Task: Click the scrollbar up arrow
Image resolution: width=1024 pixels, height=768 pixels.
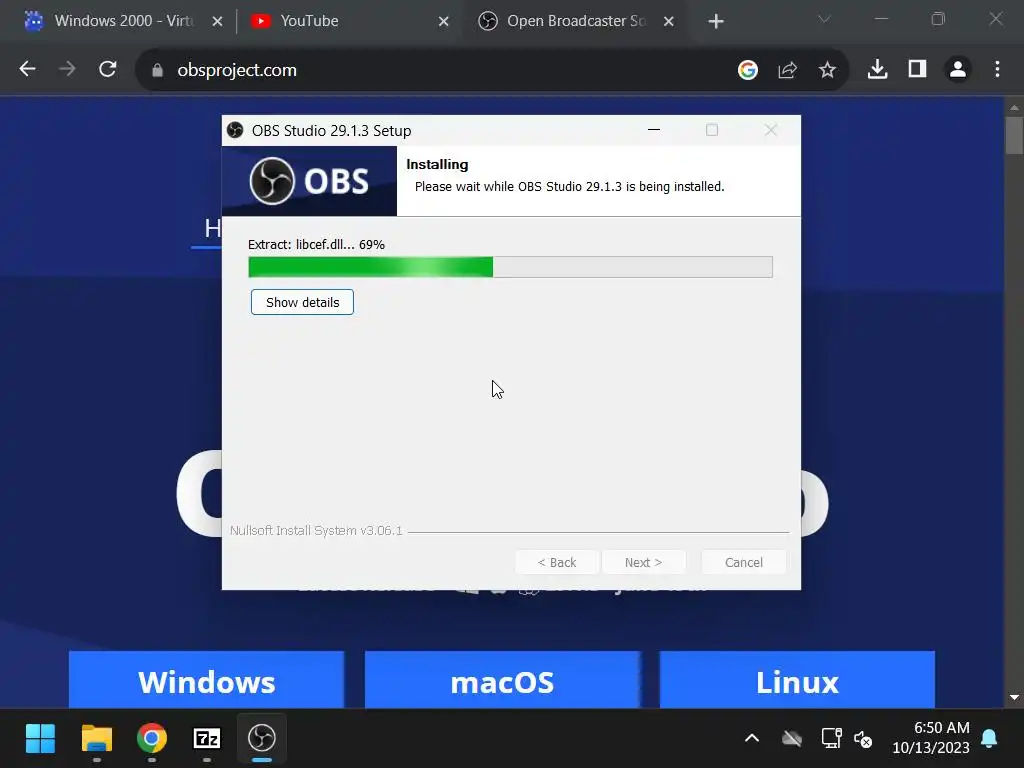Action: click(1014, 107)
